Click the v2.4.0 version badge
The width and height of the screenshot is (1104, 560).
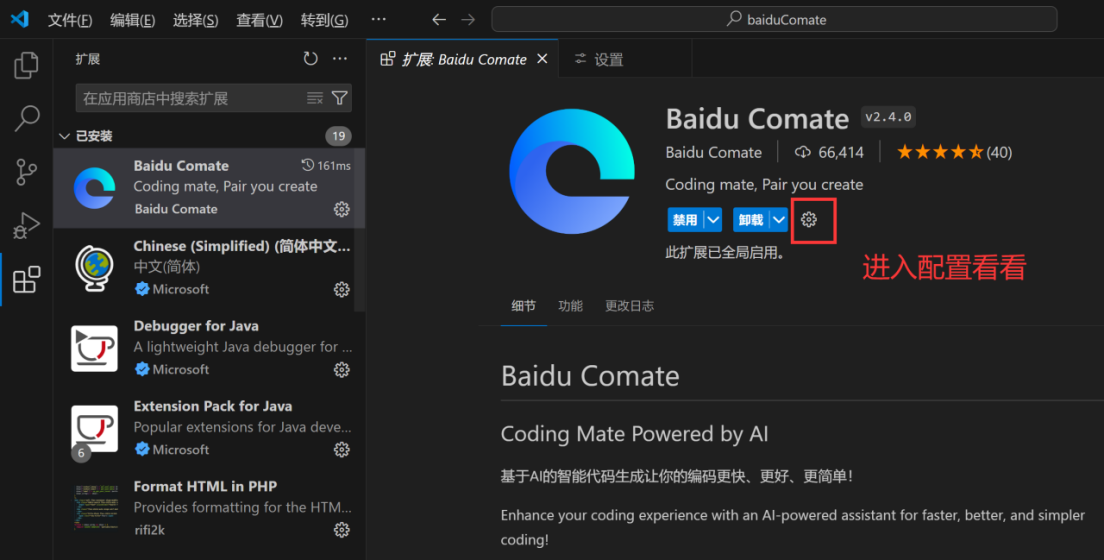888,117
